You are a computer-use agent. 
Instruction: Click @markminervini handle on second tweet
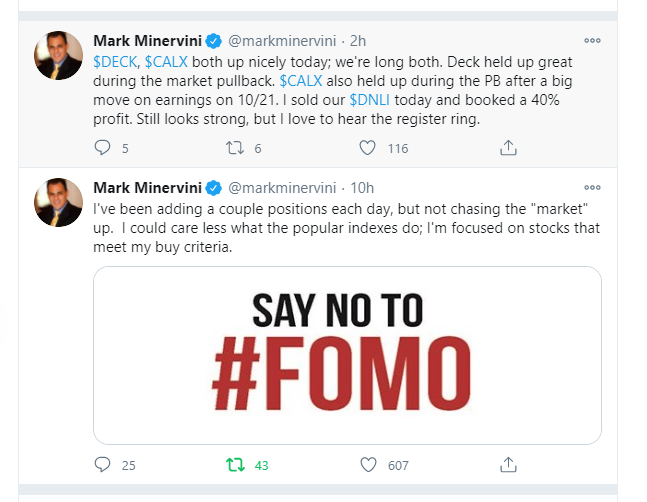pos(282,187)
